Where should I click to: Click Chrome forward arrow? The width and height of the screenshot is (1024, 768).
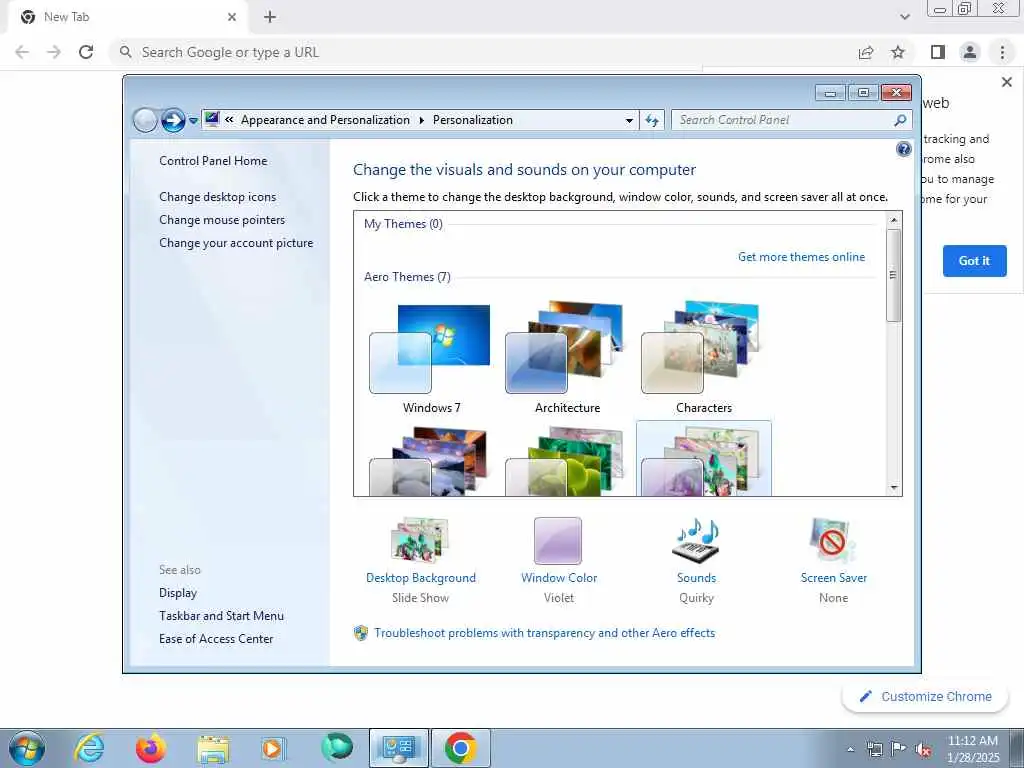coord(54,52)
